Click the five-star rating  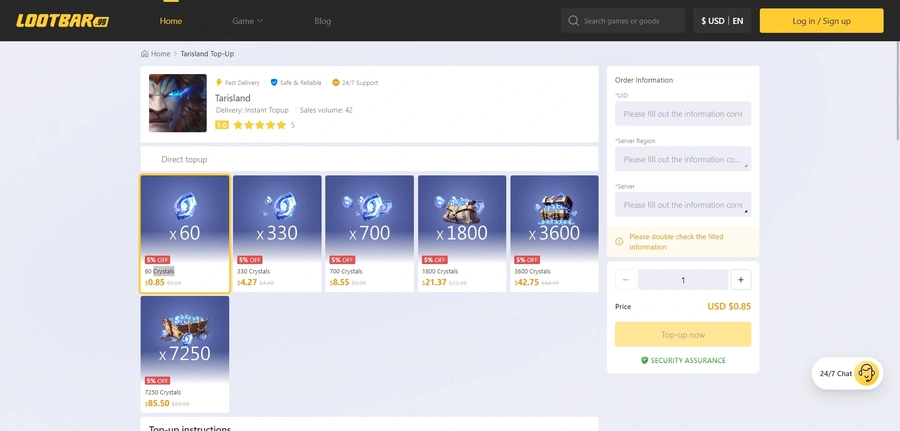pos(259,125)
